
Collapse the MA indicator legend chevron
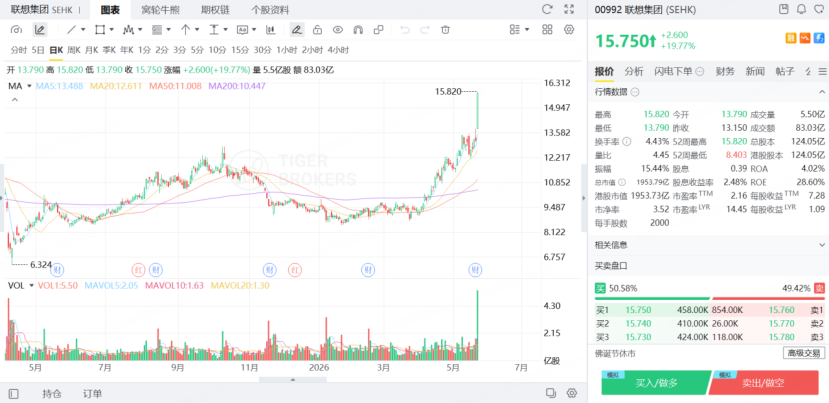pos(15,99)
